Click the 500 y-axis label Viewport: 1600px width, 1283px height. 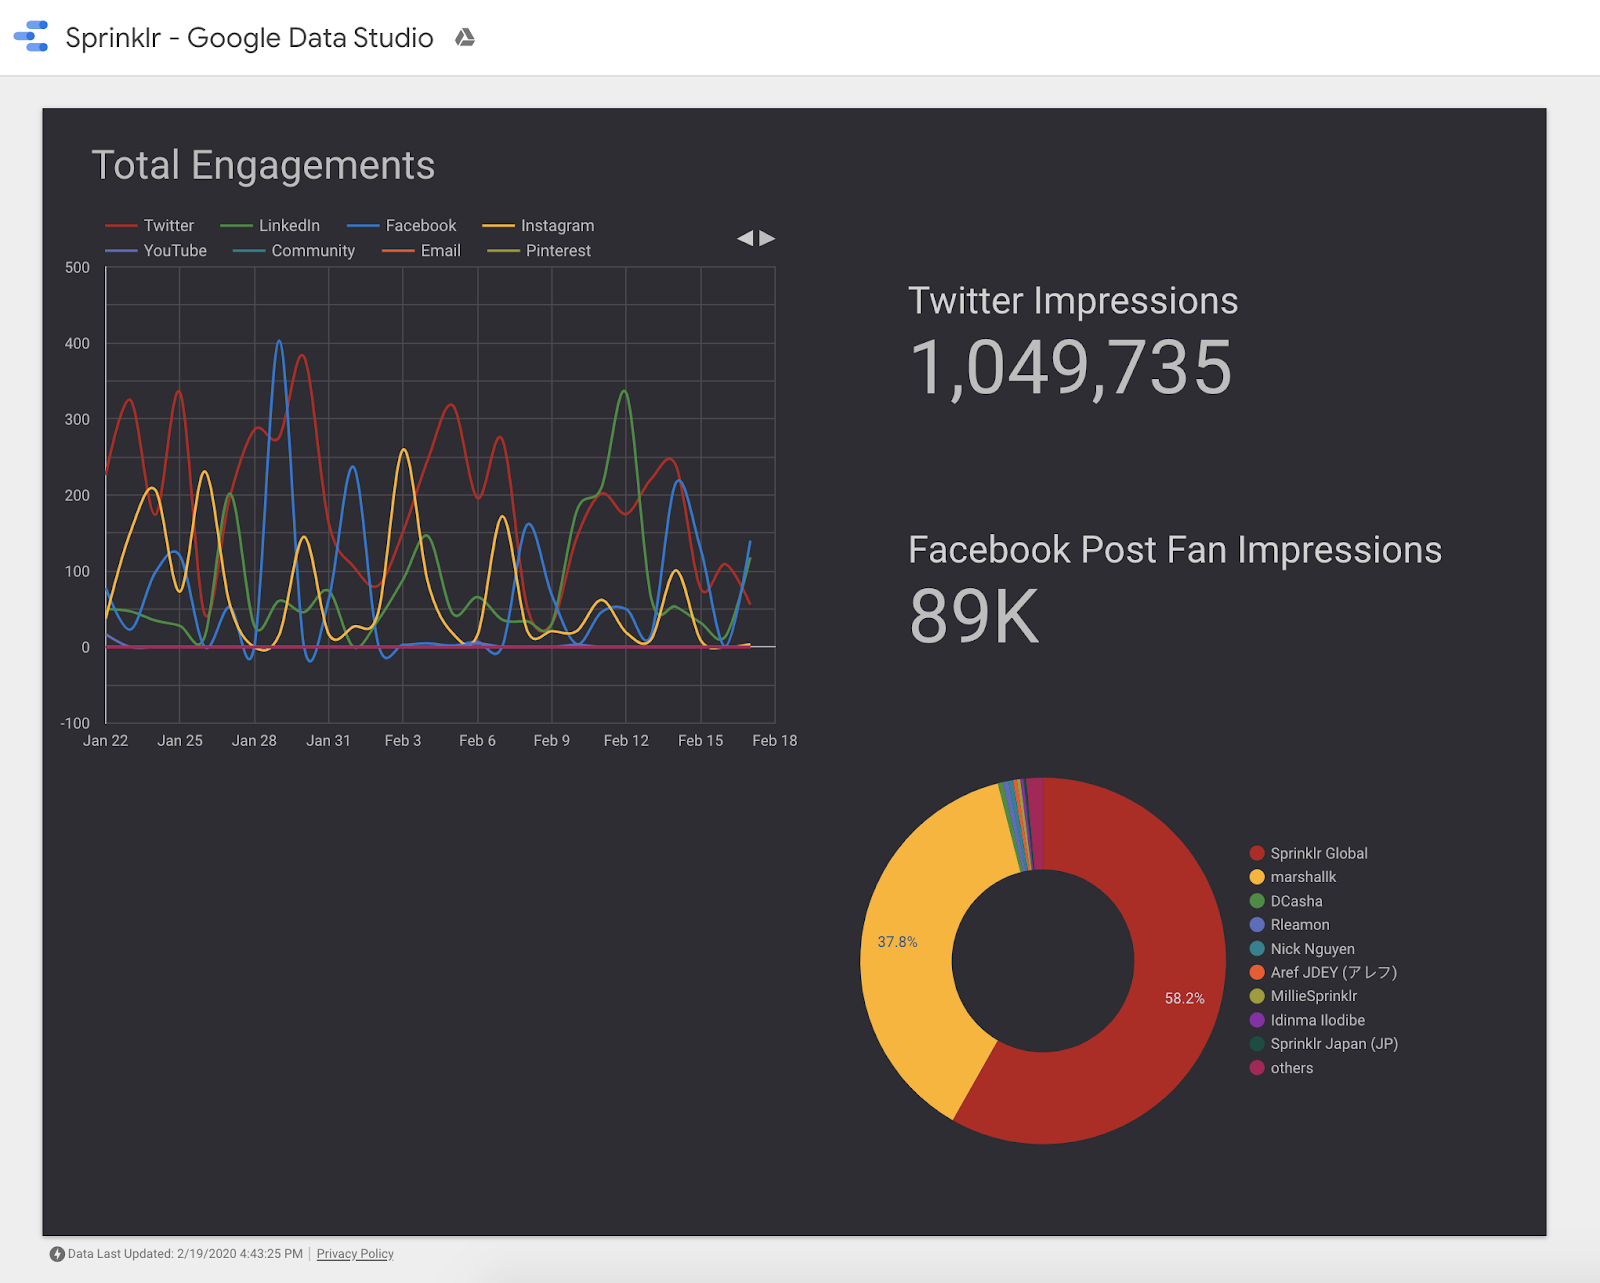click(x=77, y=268)
